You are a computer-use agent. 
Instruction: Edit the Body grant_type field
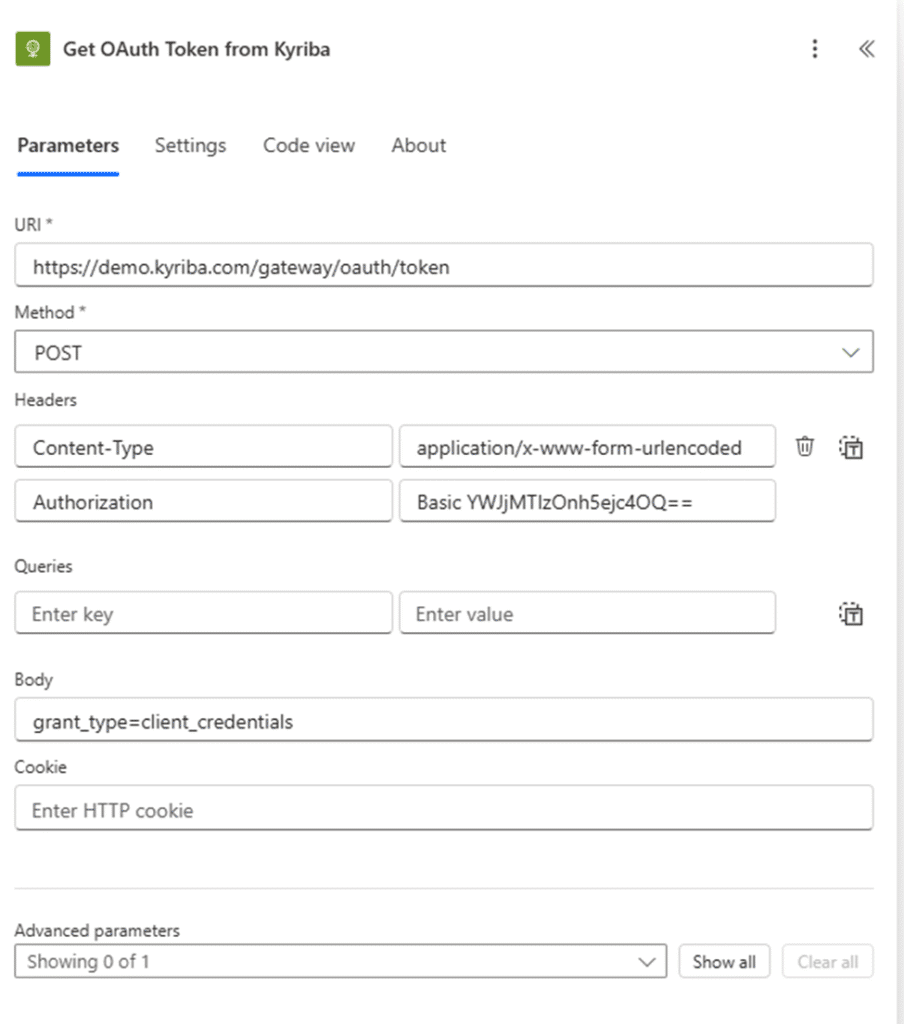pos(443,721)
